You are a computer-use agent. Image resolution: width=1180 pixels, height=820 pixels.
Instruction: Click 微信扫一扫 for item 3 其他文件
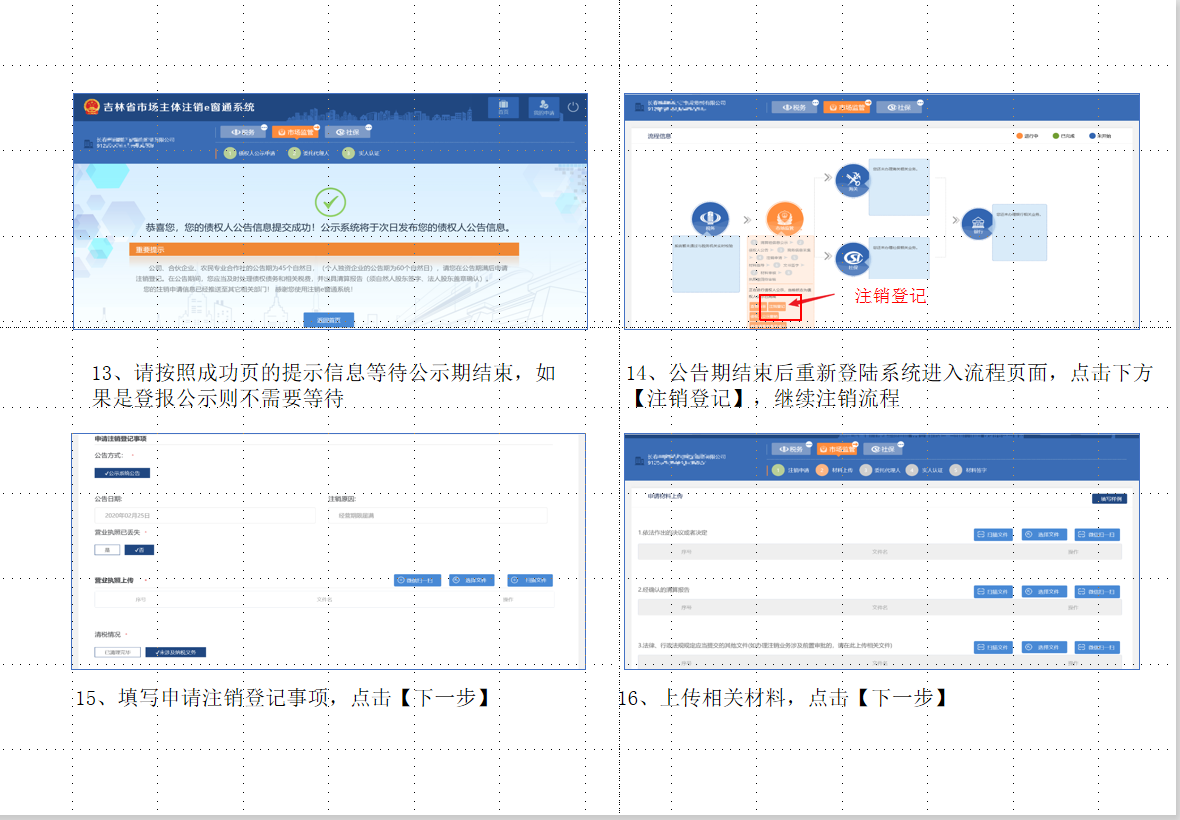pos(1097,647)
